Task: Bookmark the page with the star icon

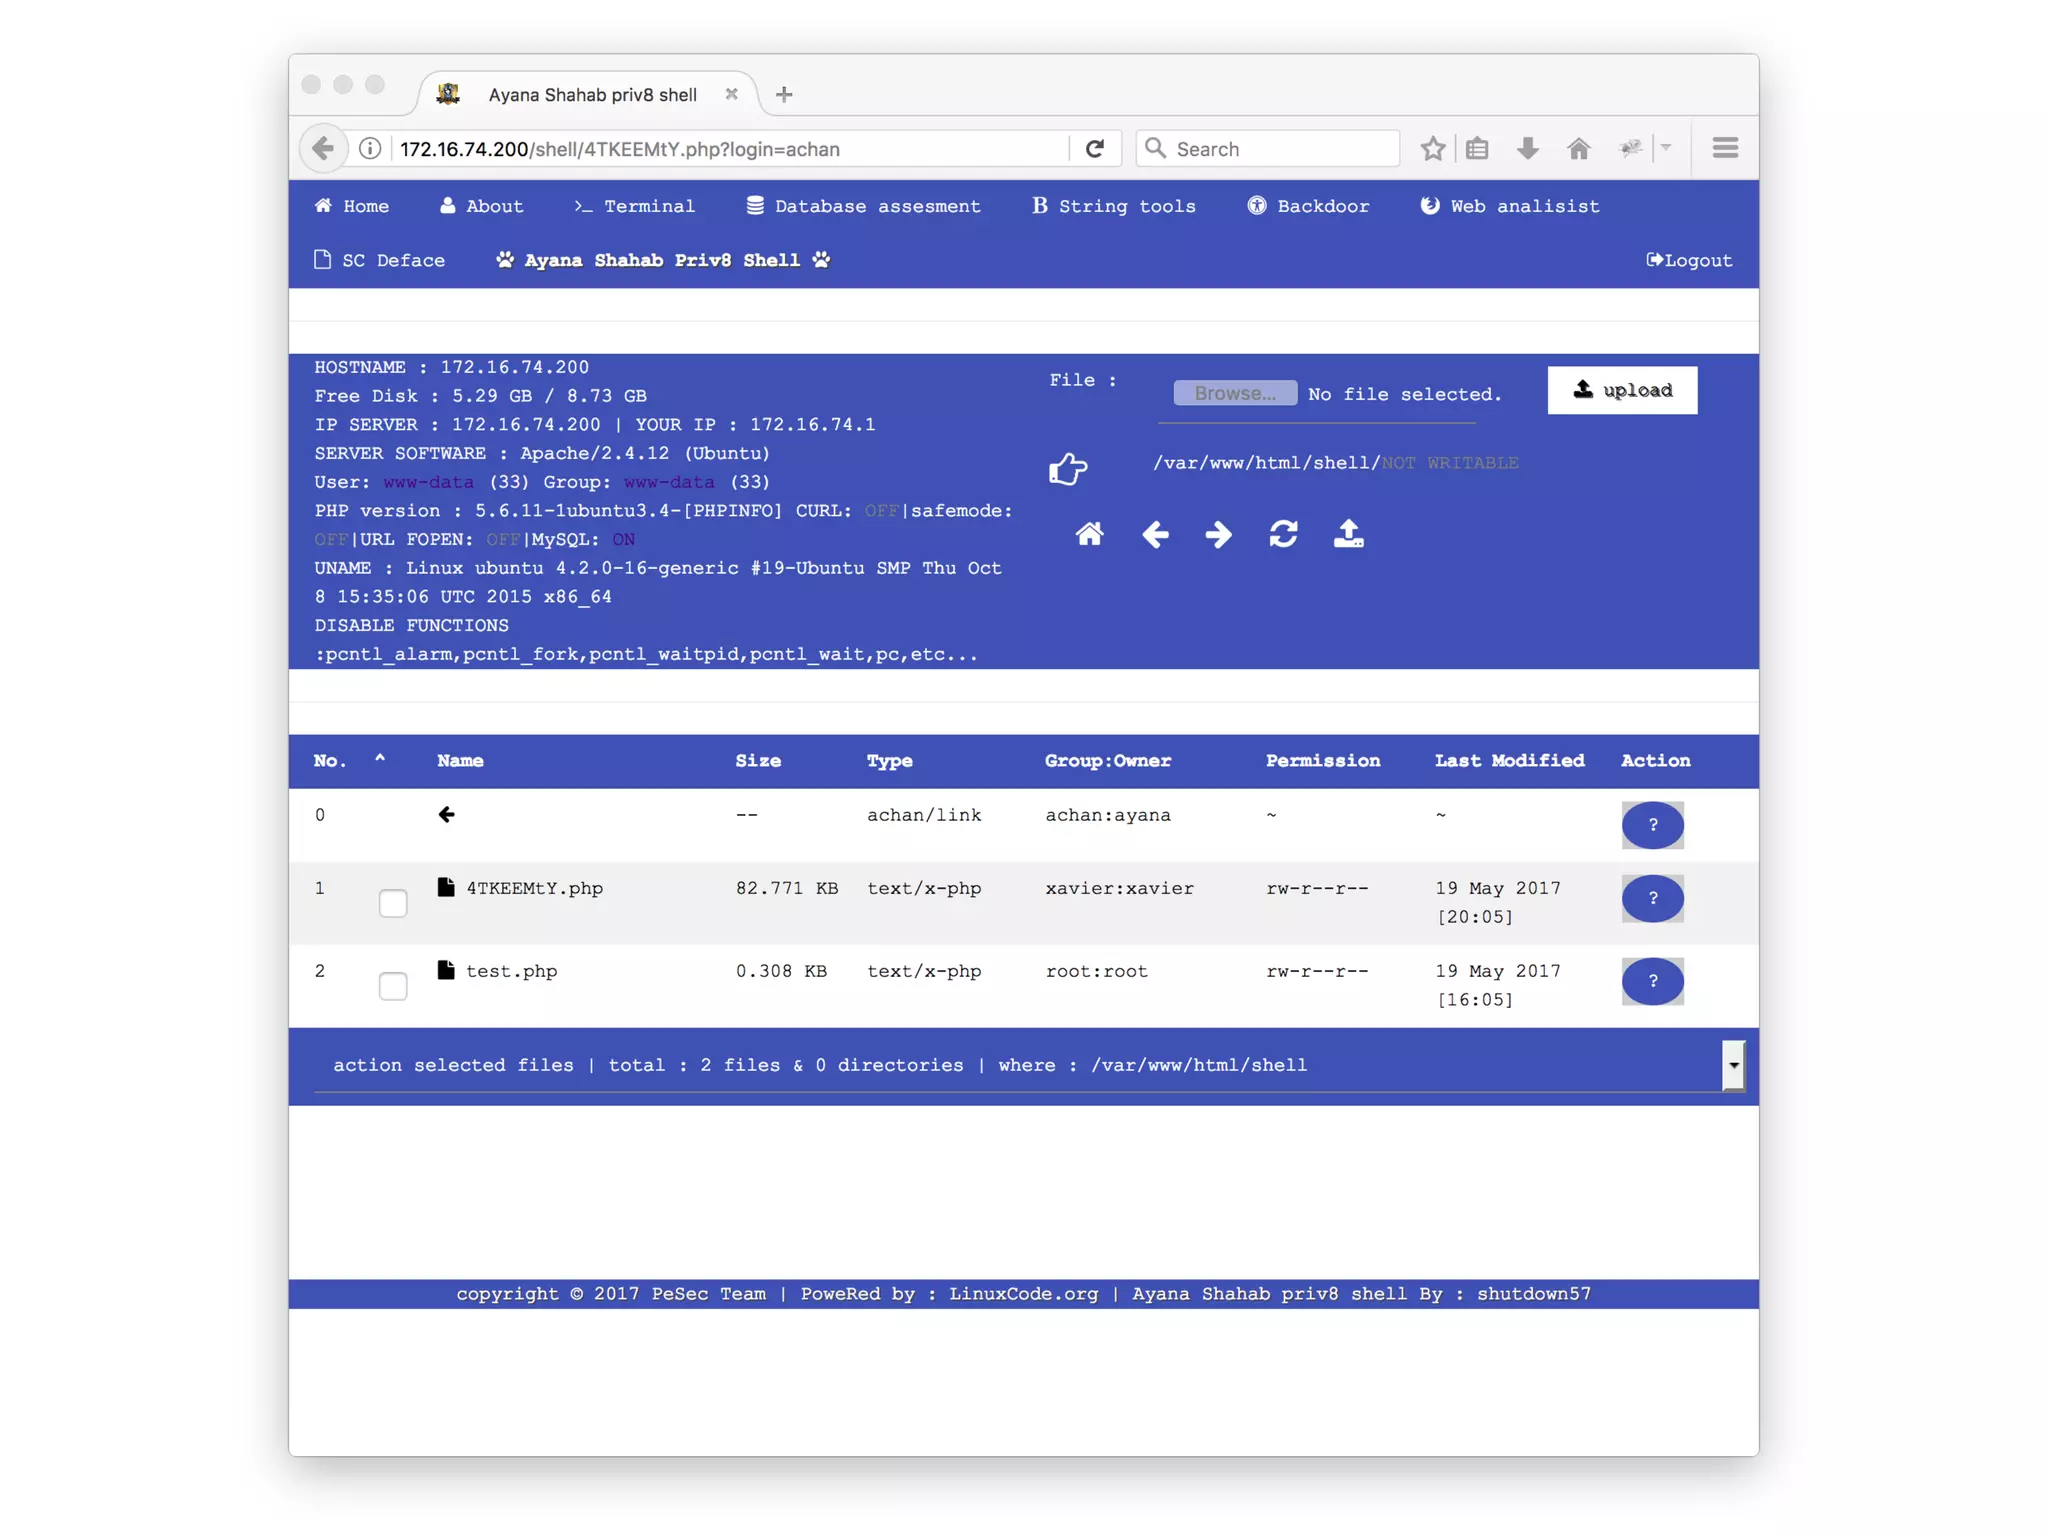Action: [1432, 149]
